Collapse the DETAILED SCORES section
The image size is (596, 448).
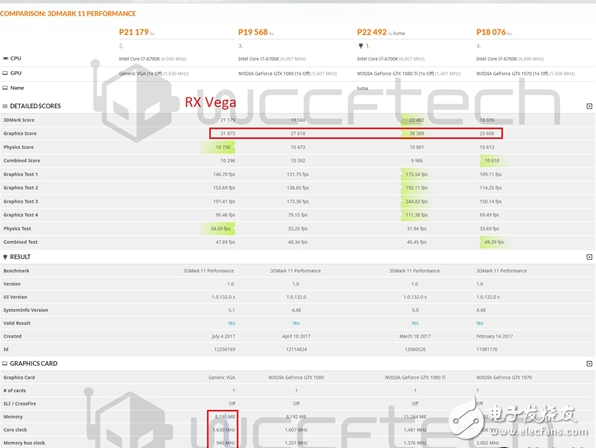(589, 106)
